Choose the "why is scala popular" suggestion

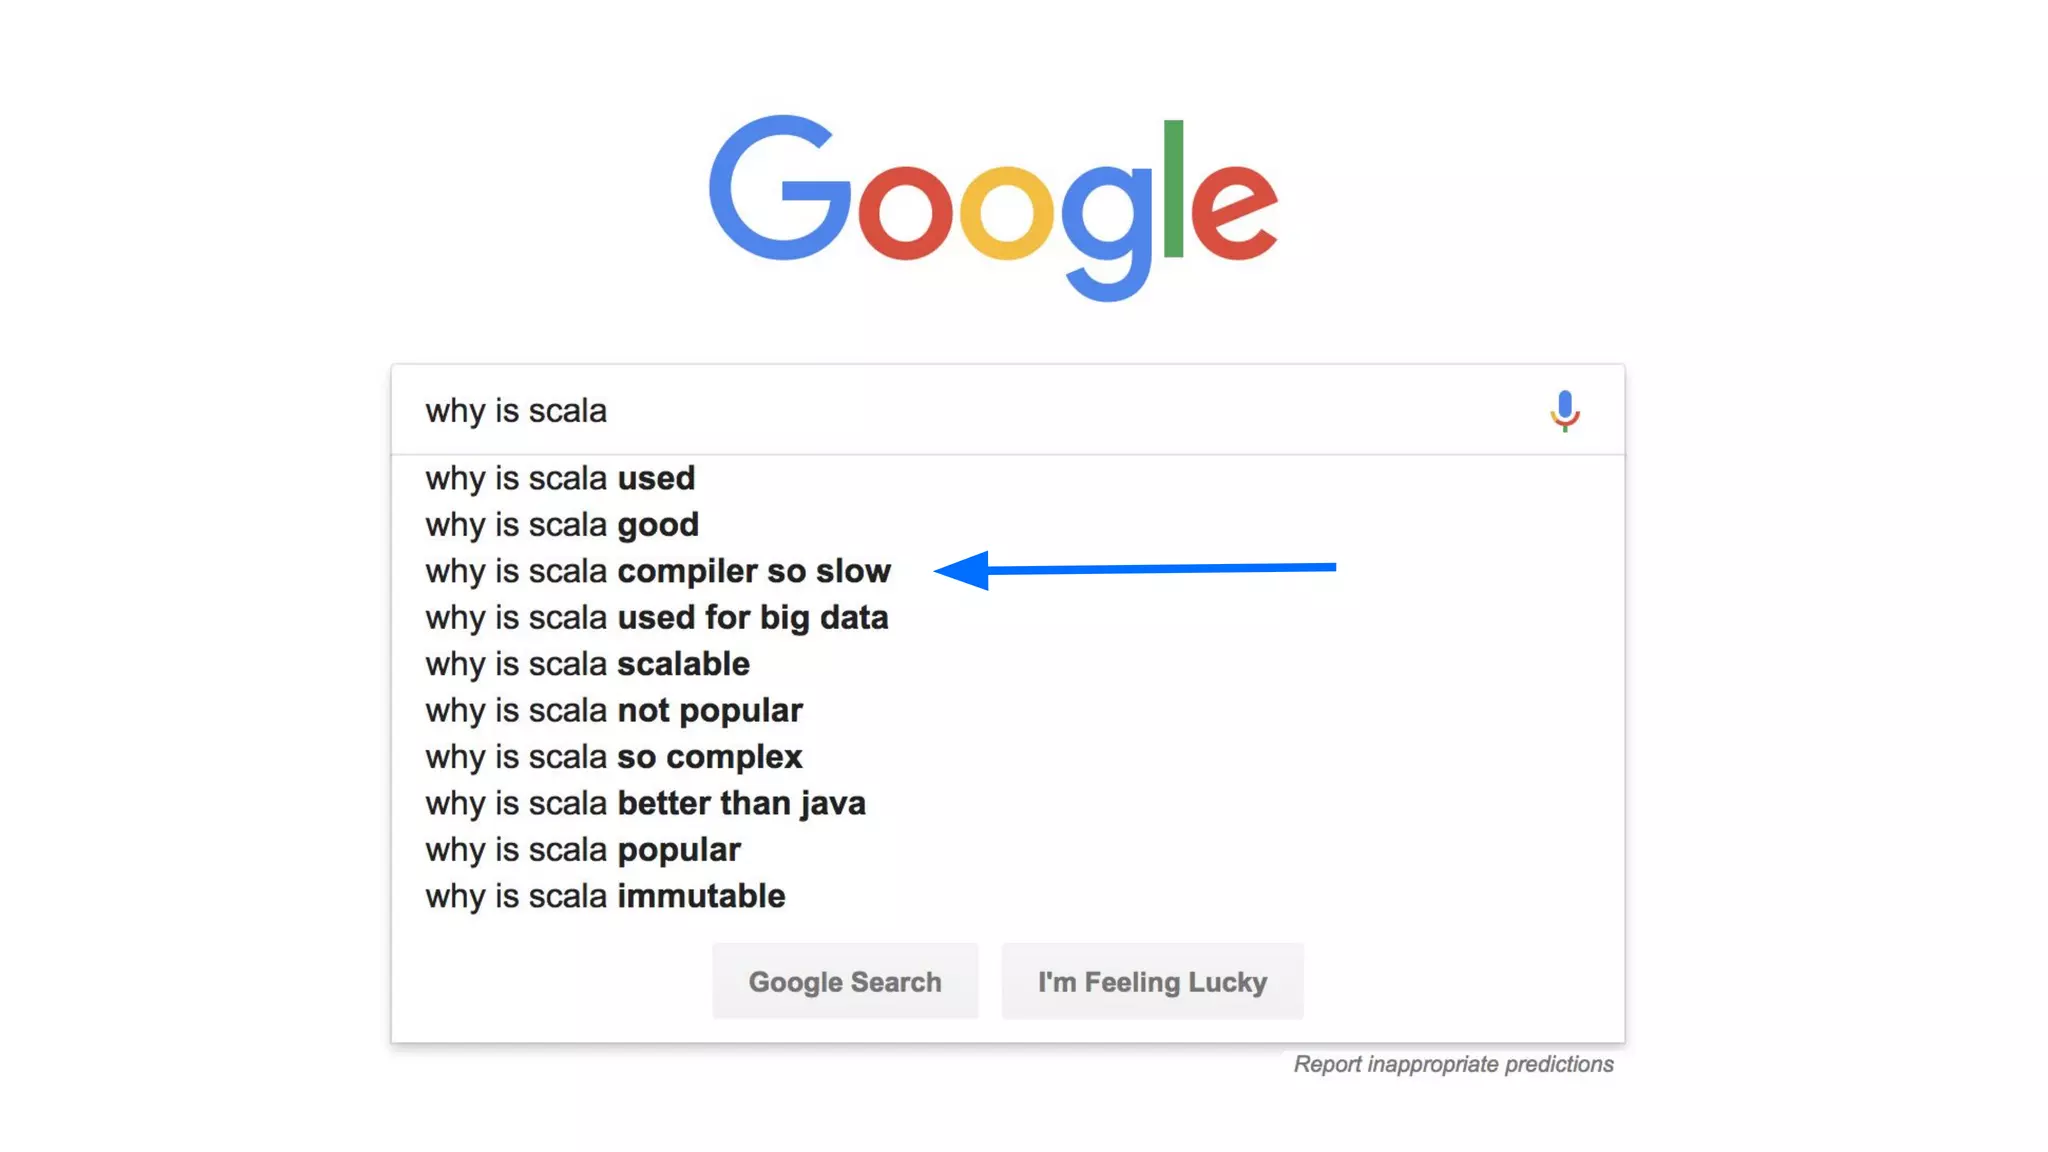click(582, 850)
